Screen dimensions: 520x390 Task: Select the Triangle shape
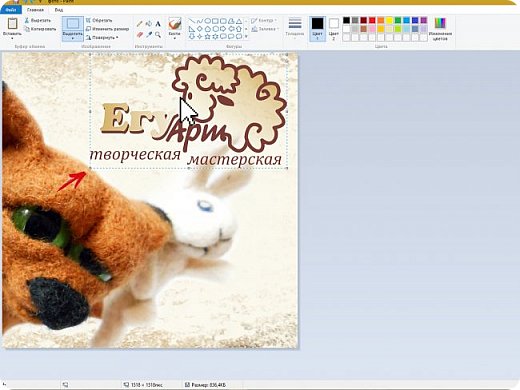coord(239,21)
